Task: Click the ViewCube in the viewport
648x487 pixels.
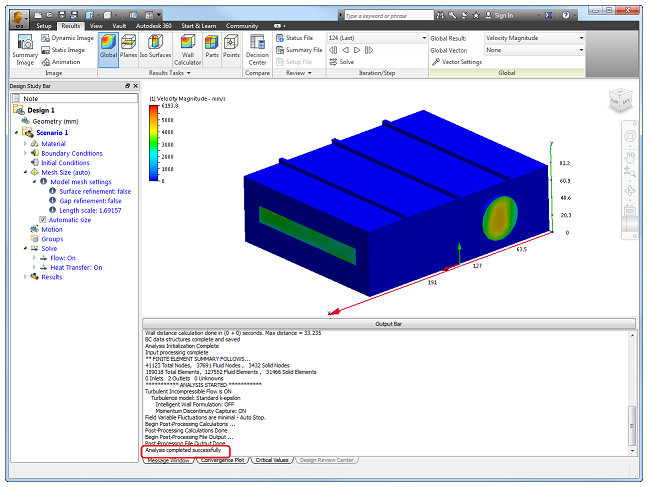Action: pos(620,100)
